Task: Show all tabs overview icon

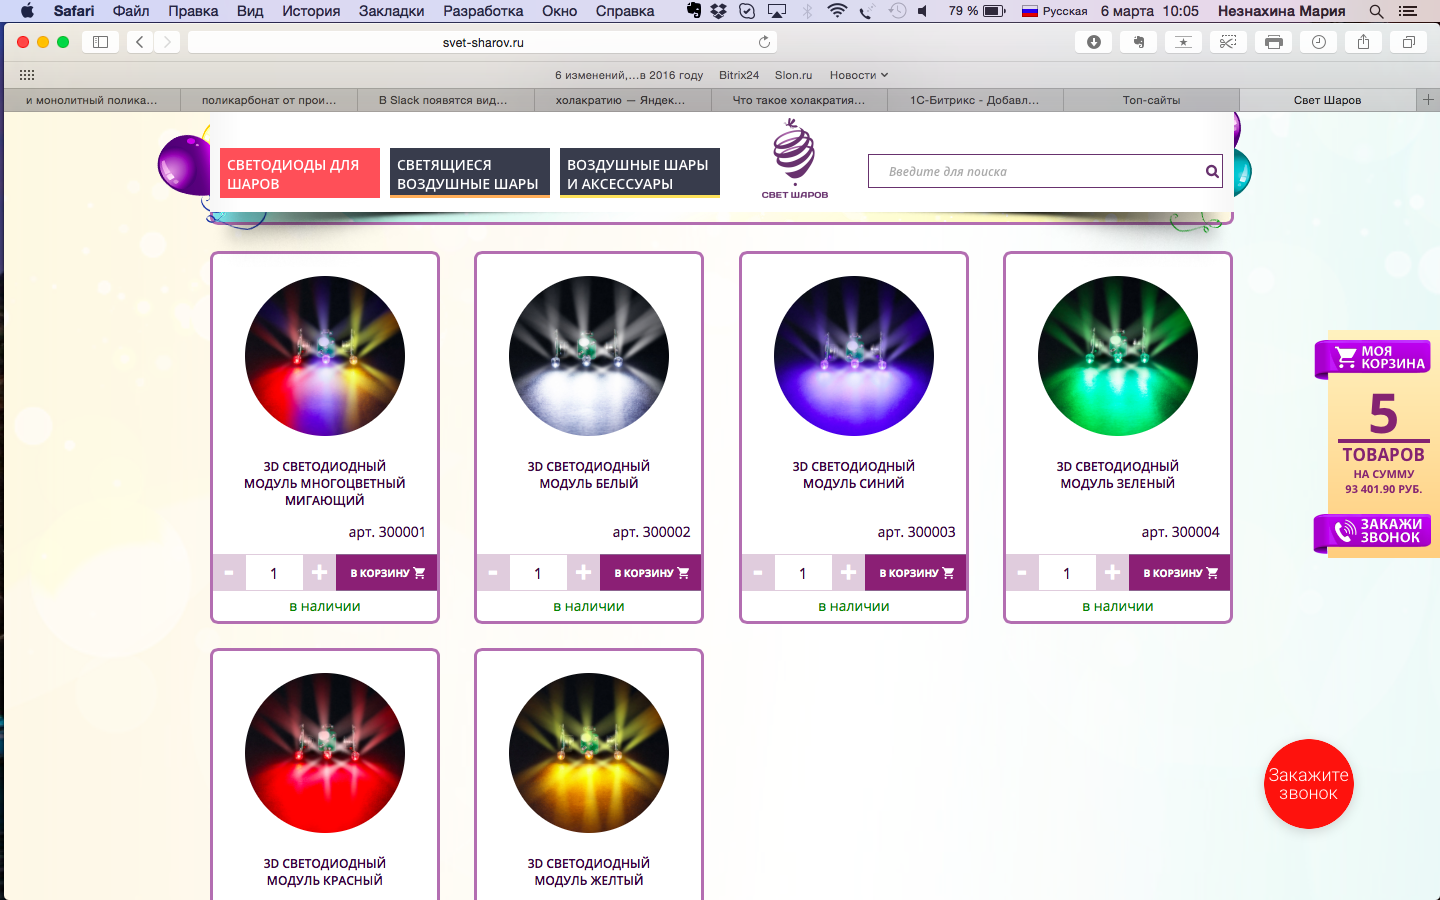Action: (x=1408, y=42)
